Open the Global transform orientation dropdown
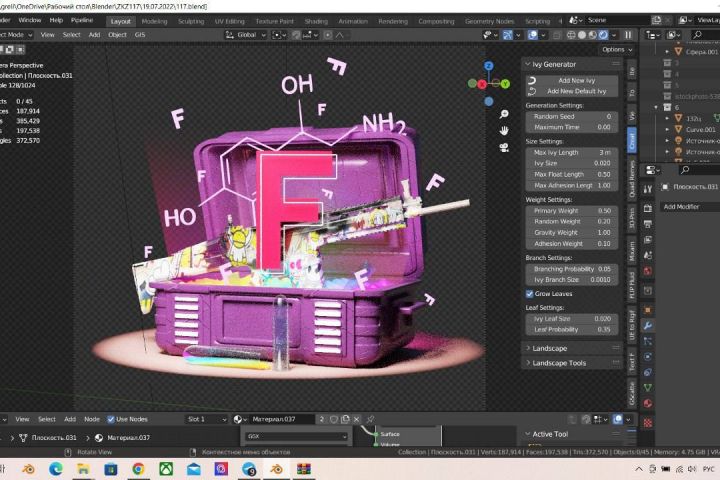Image resolution: width=720 pixels, height=480 pixels. (x=246, y=35)
